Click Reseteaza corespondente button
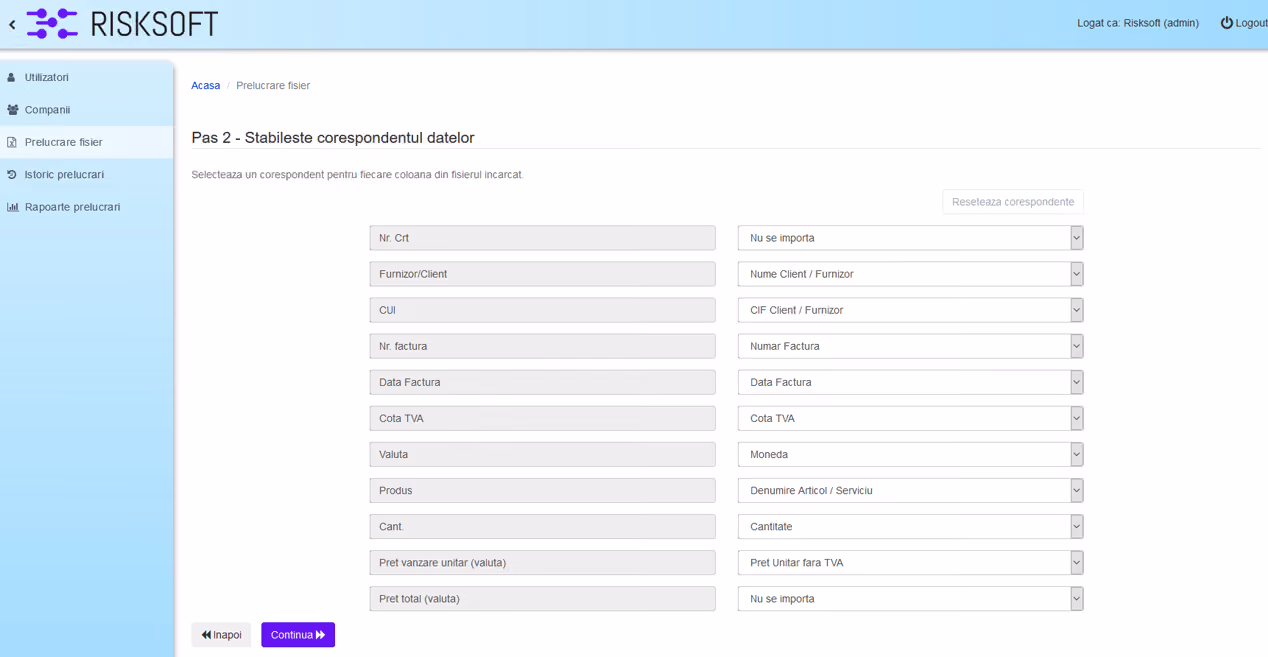The height and width of the screenshot is (657, 1268). click(1013, 202)
